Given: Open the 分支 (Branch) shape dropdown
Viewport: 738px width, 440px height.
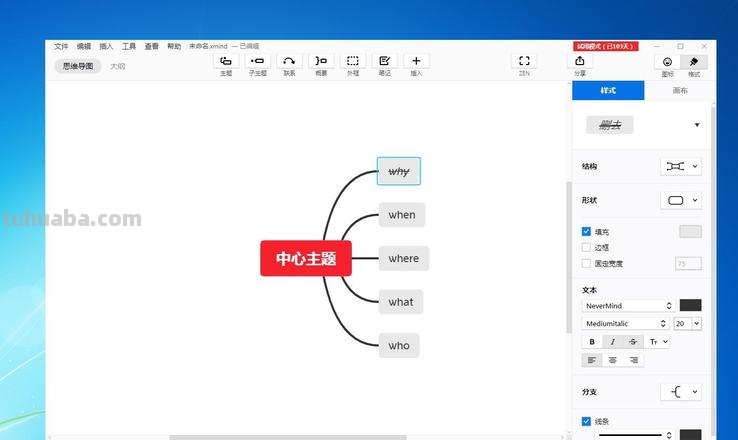Looking at the screenshot, I should [x=681, y=392].
